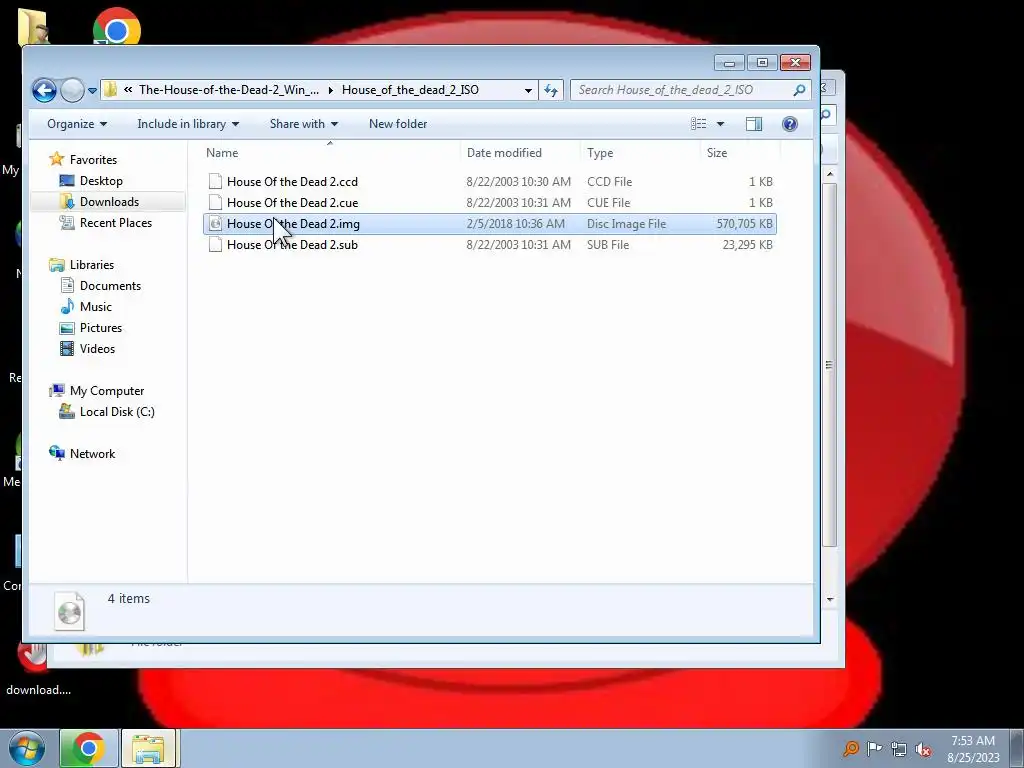Expand breadcrumb arrow before House_of_the_dead_2_ISO

(330, 91)
